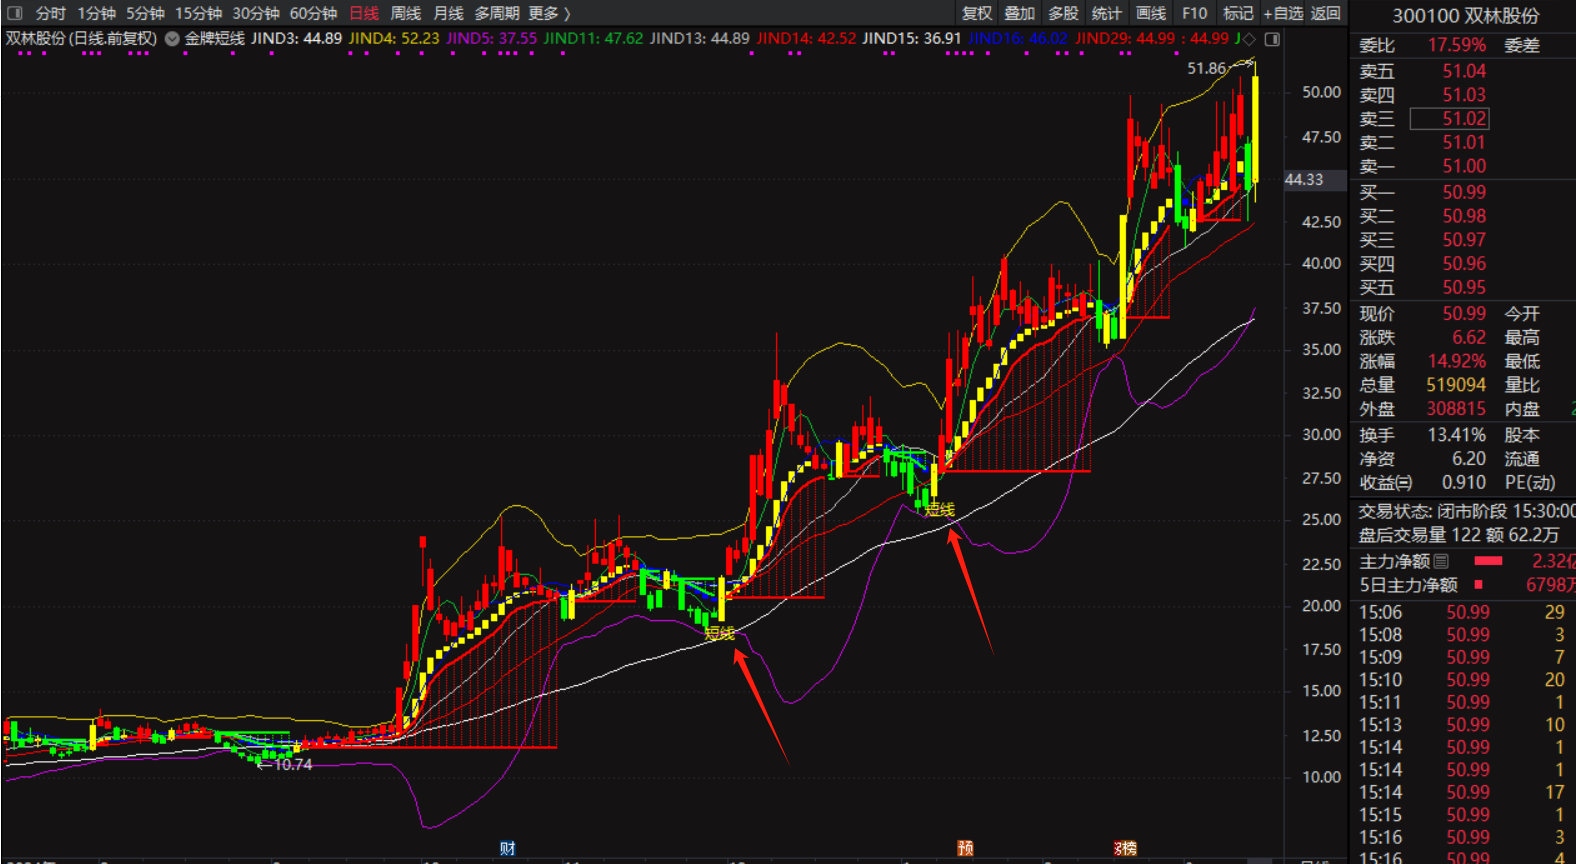Switch to 周线 weekly chart
The height and width of the screenshot is (864, 1576).
405,13
